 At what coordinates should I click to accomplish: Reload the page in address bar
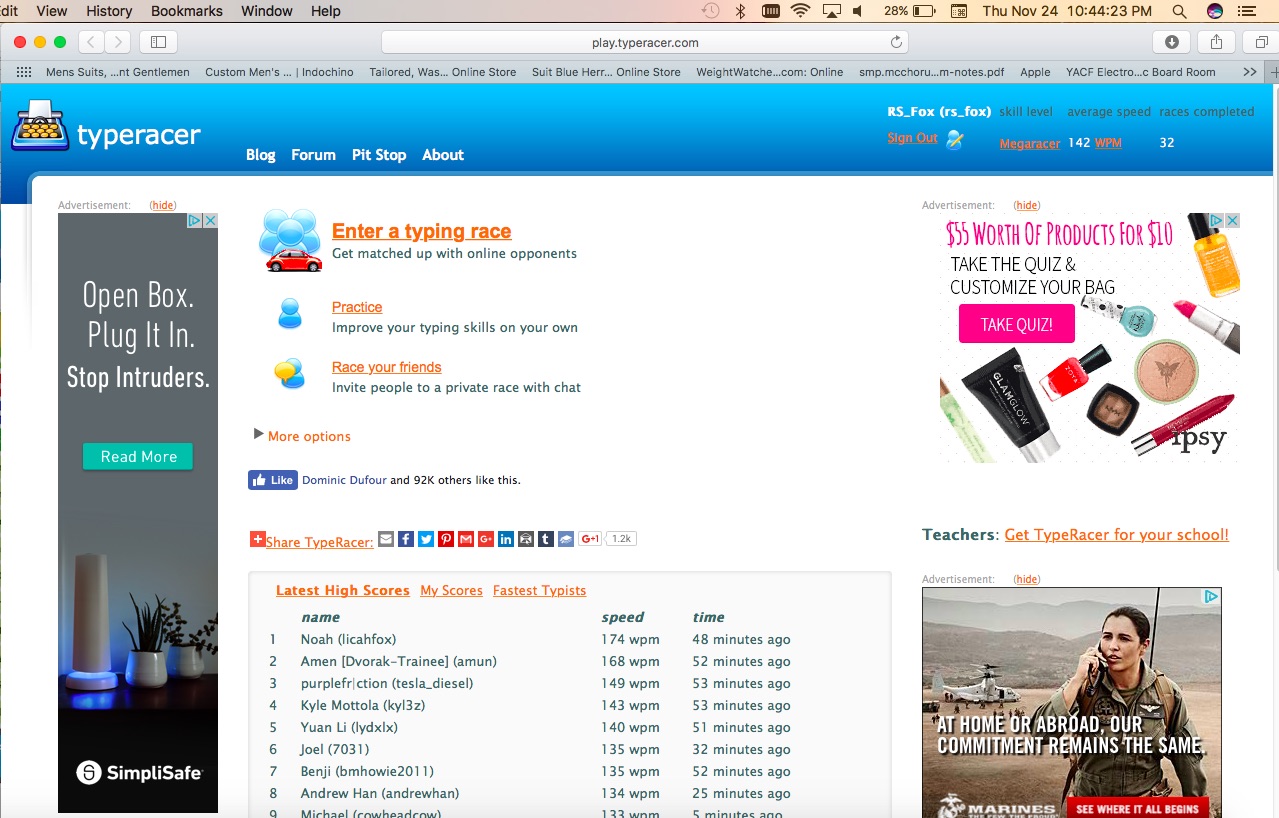point(896,42)
